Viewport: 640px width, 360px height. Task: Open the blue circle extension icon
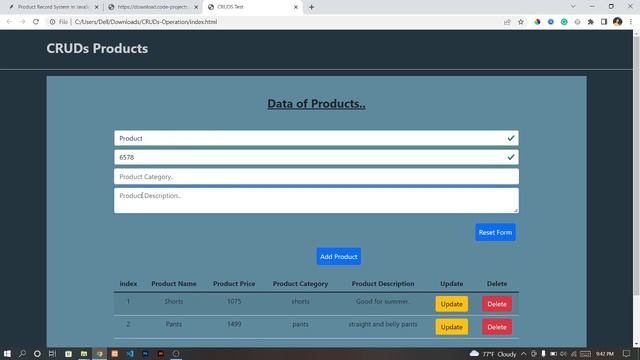551,22
